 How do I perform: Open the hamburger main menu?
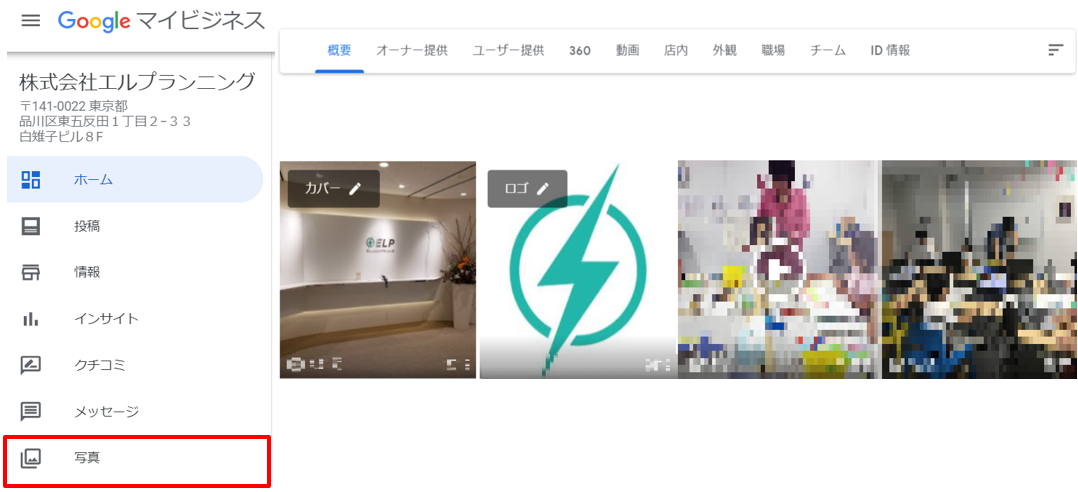30,21
